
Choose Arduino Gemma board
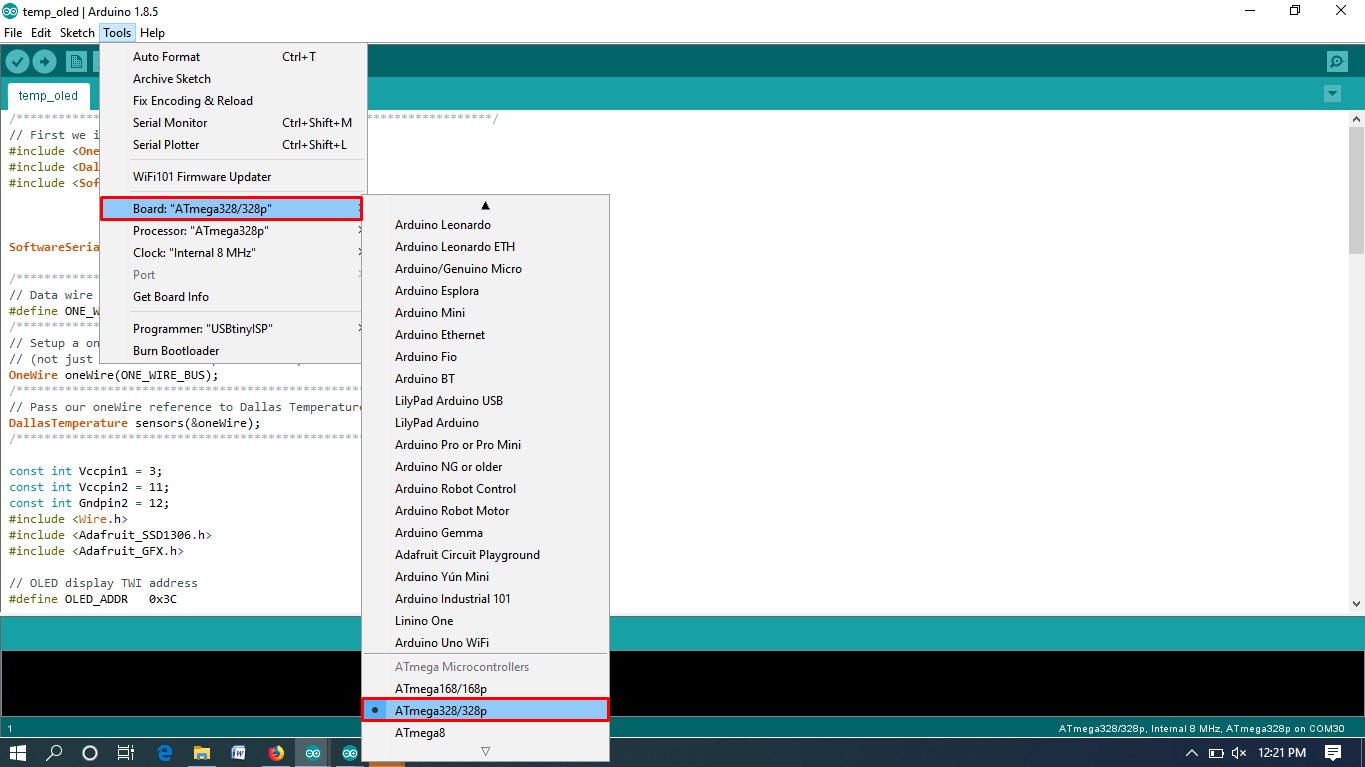pyautogui.click(x=485, y=533)
